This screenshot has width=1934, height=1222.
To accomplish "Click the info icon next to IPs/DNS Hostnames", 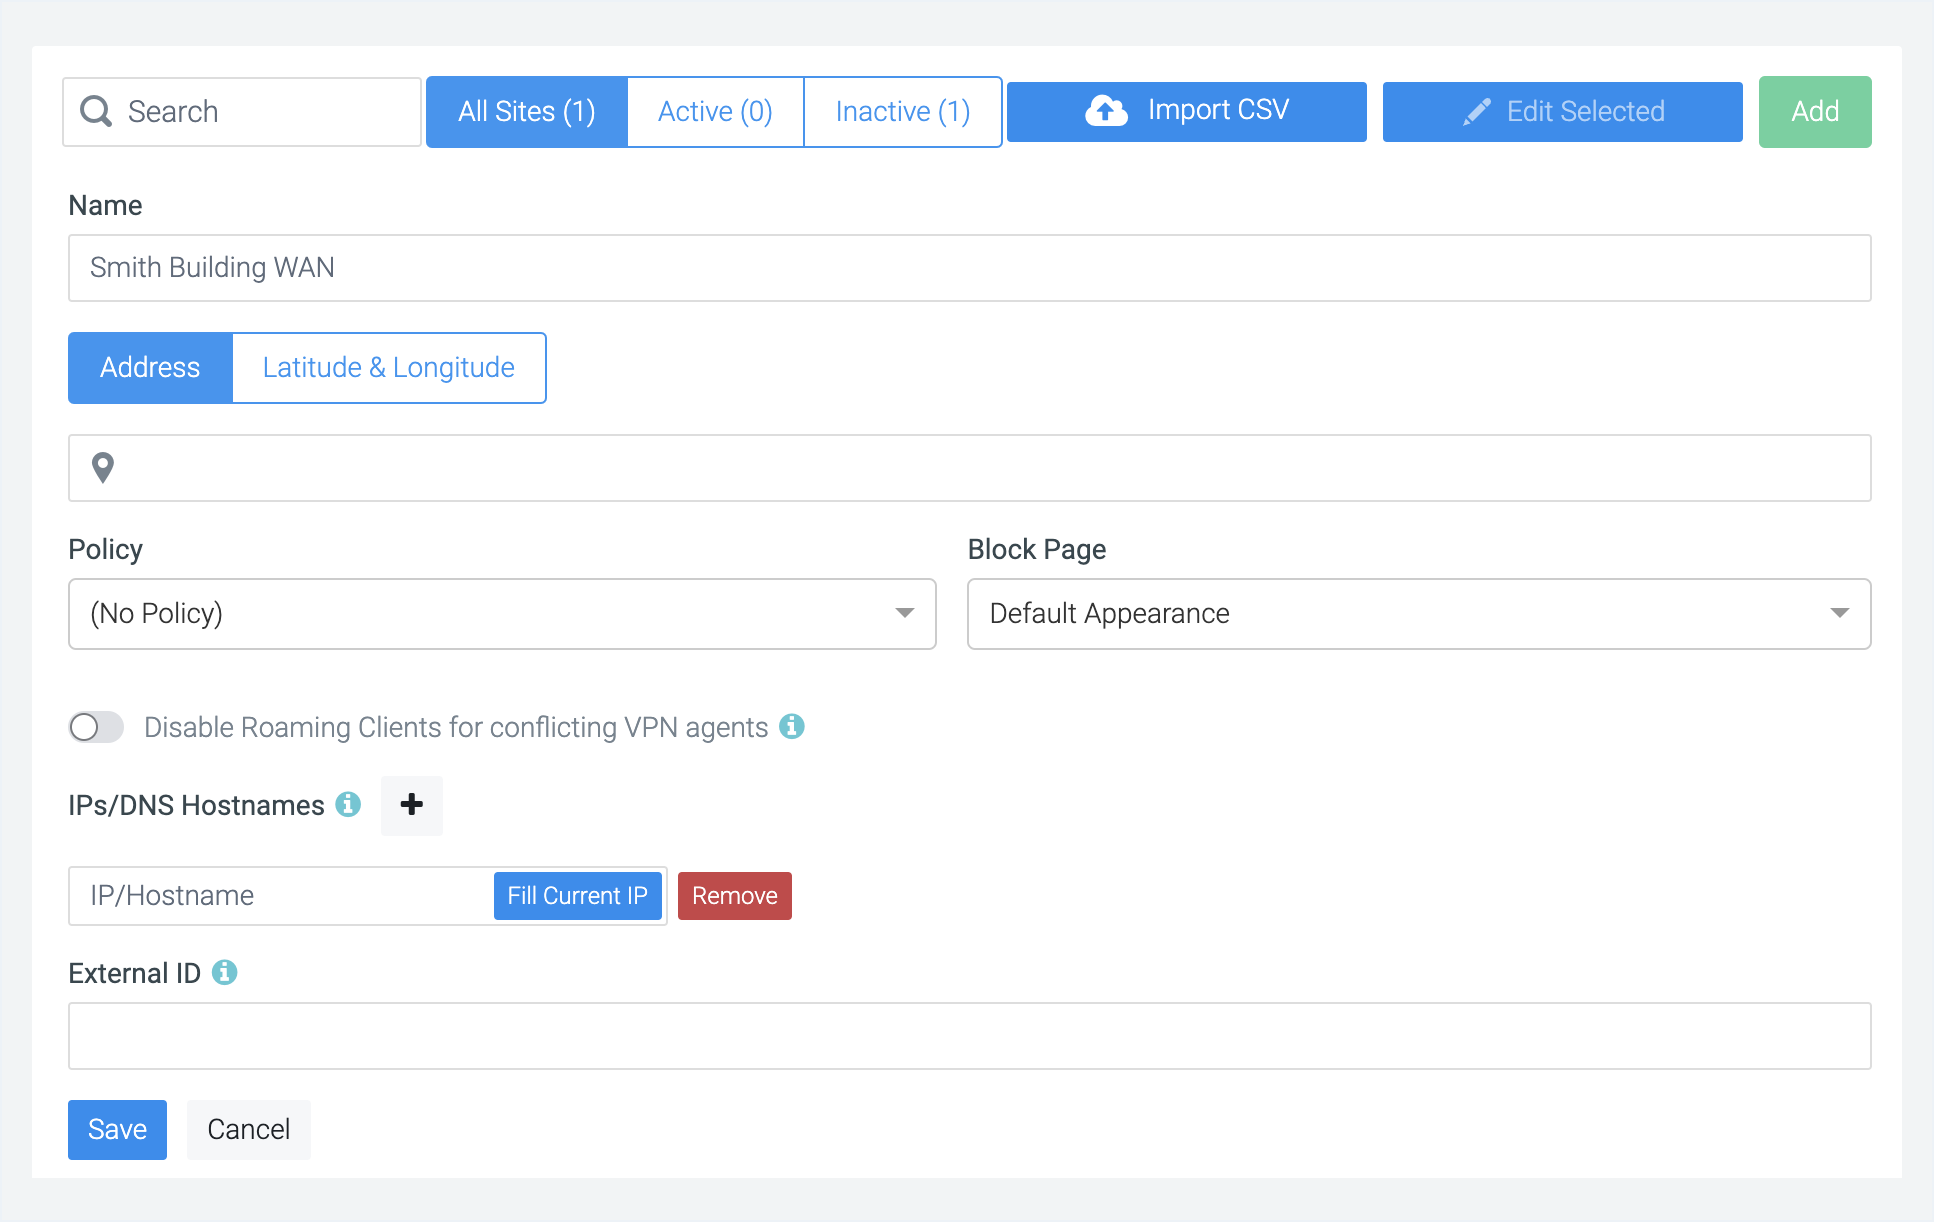I will 348,804.
